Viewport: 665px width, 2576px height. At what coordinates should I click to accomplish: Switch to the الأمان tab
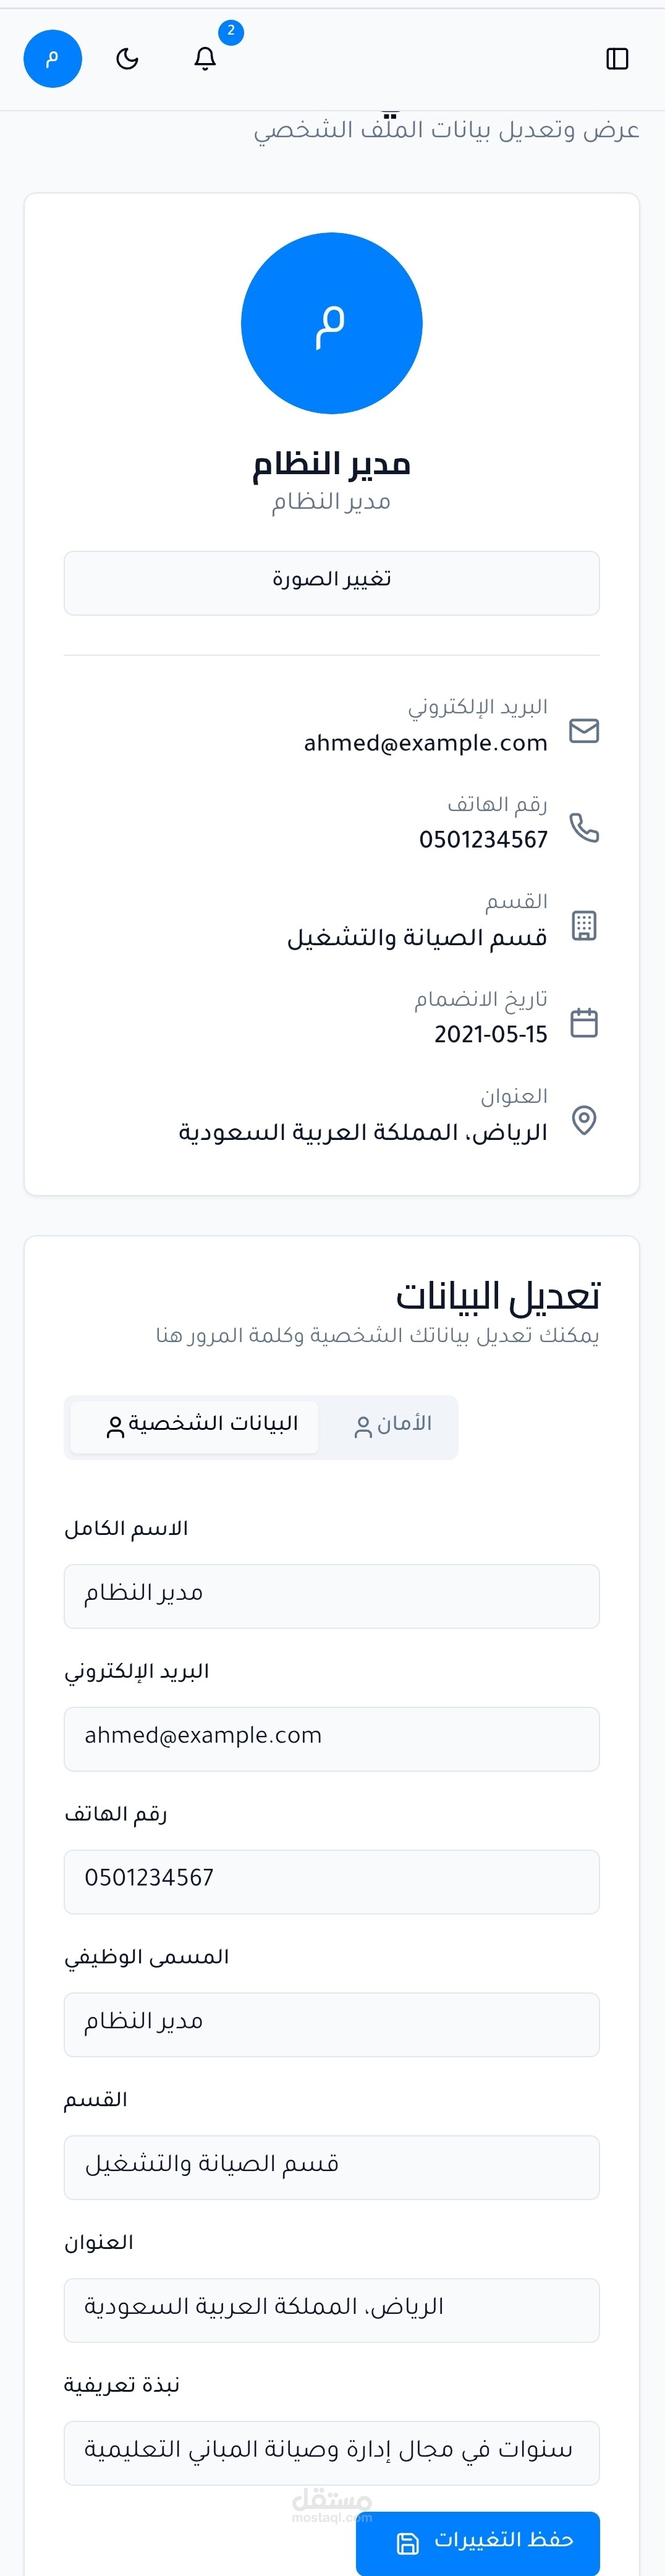click(392, 1425)
